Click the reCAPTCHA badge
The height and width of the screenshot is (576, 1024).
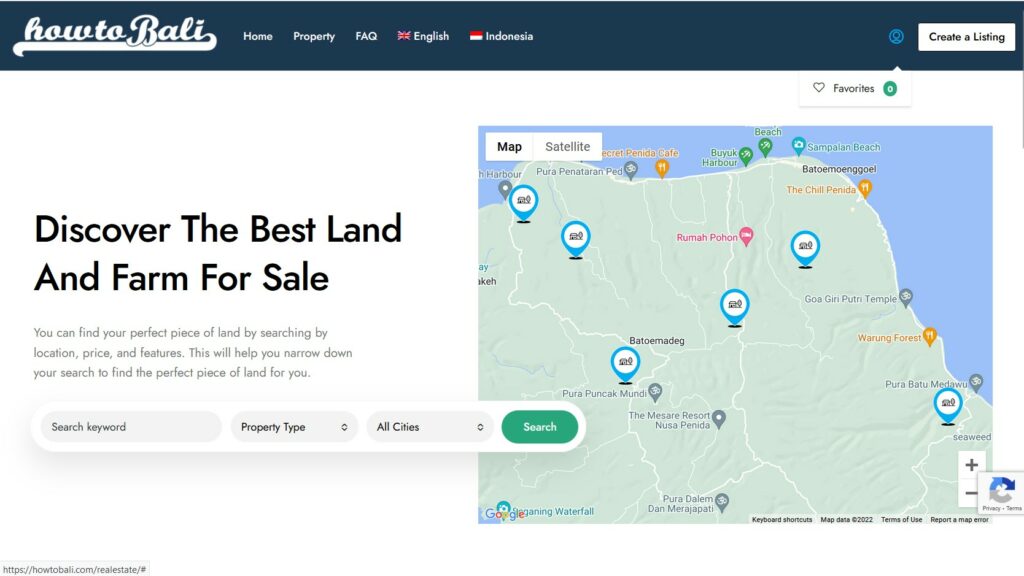point(1001,492)
